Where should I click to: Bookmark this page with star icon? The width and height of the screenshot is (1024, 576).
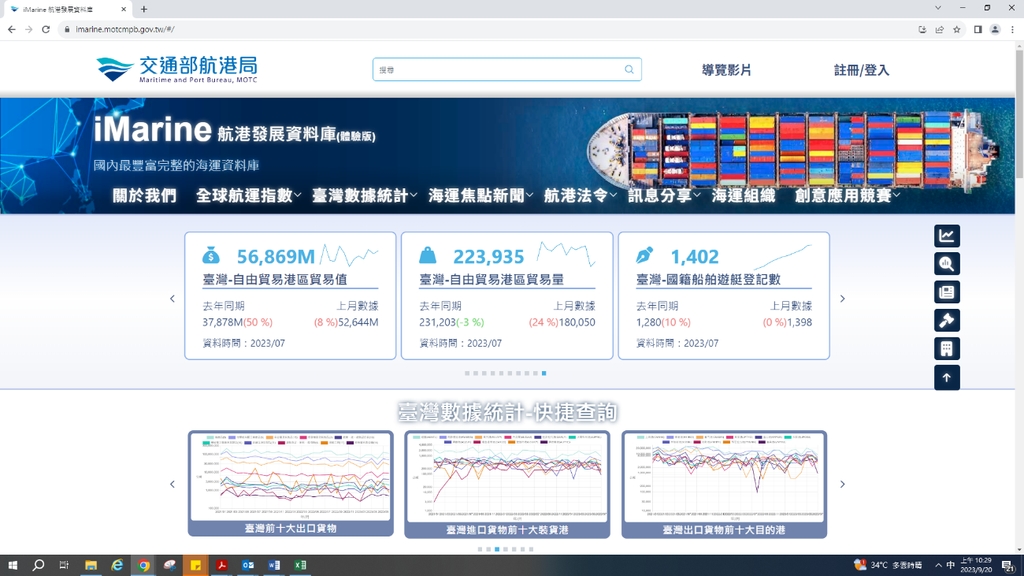[x=957, y=29]
